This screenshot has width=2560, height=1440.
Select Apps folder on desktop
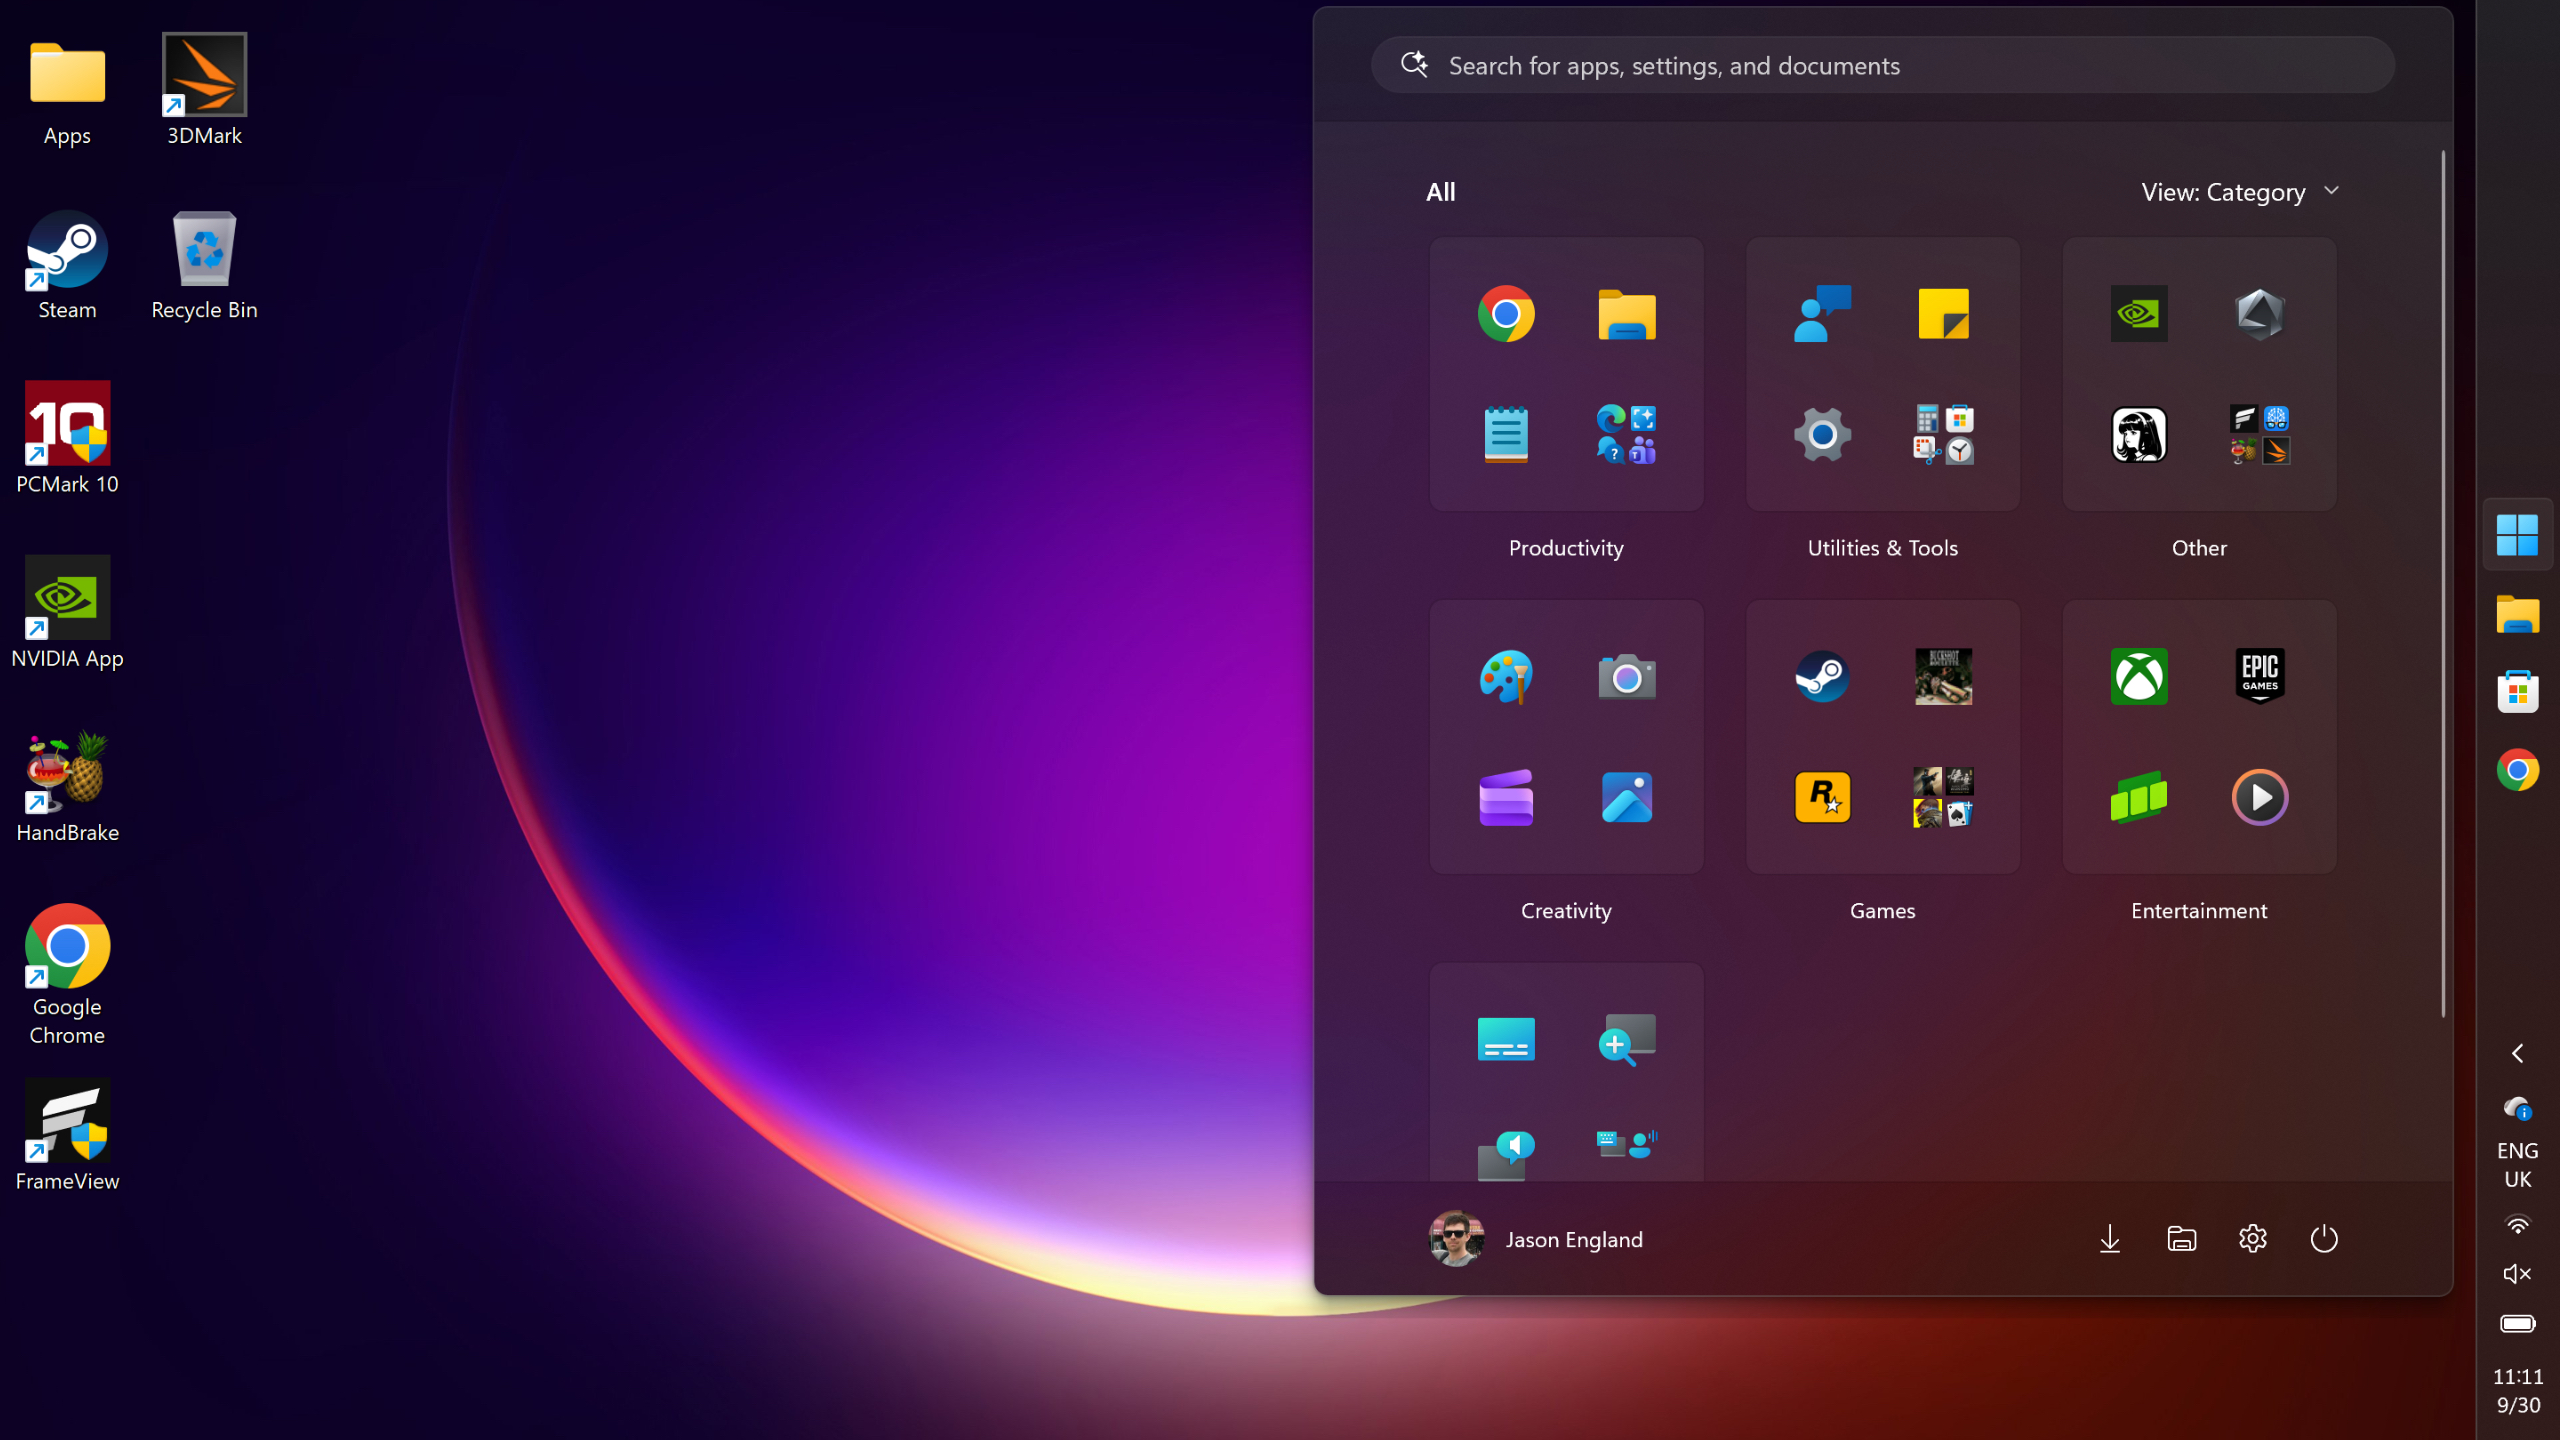point(67,92)
